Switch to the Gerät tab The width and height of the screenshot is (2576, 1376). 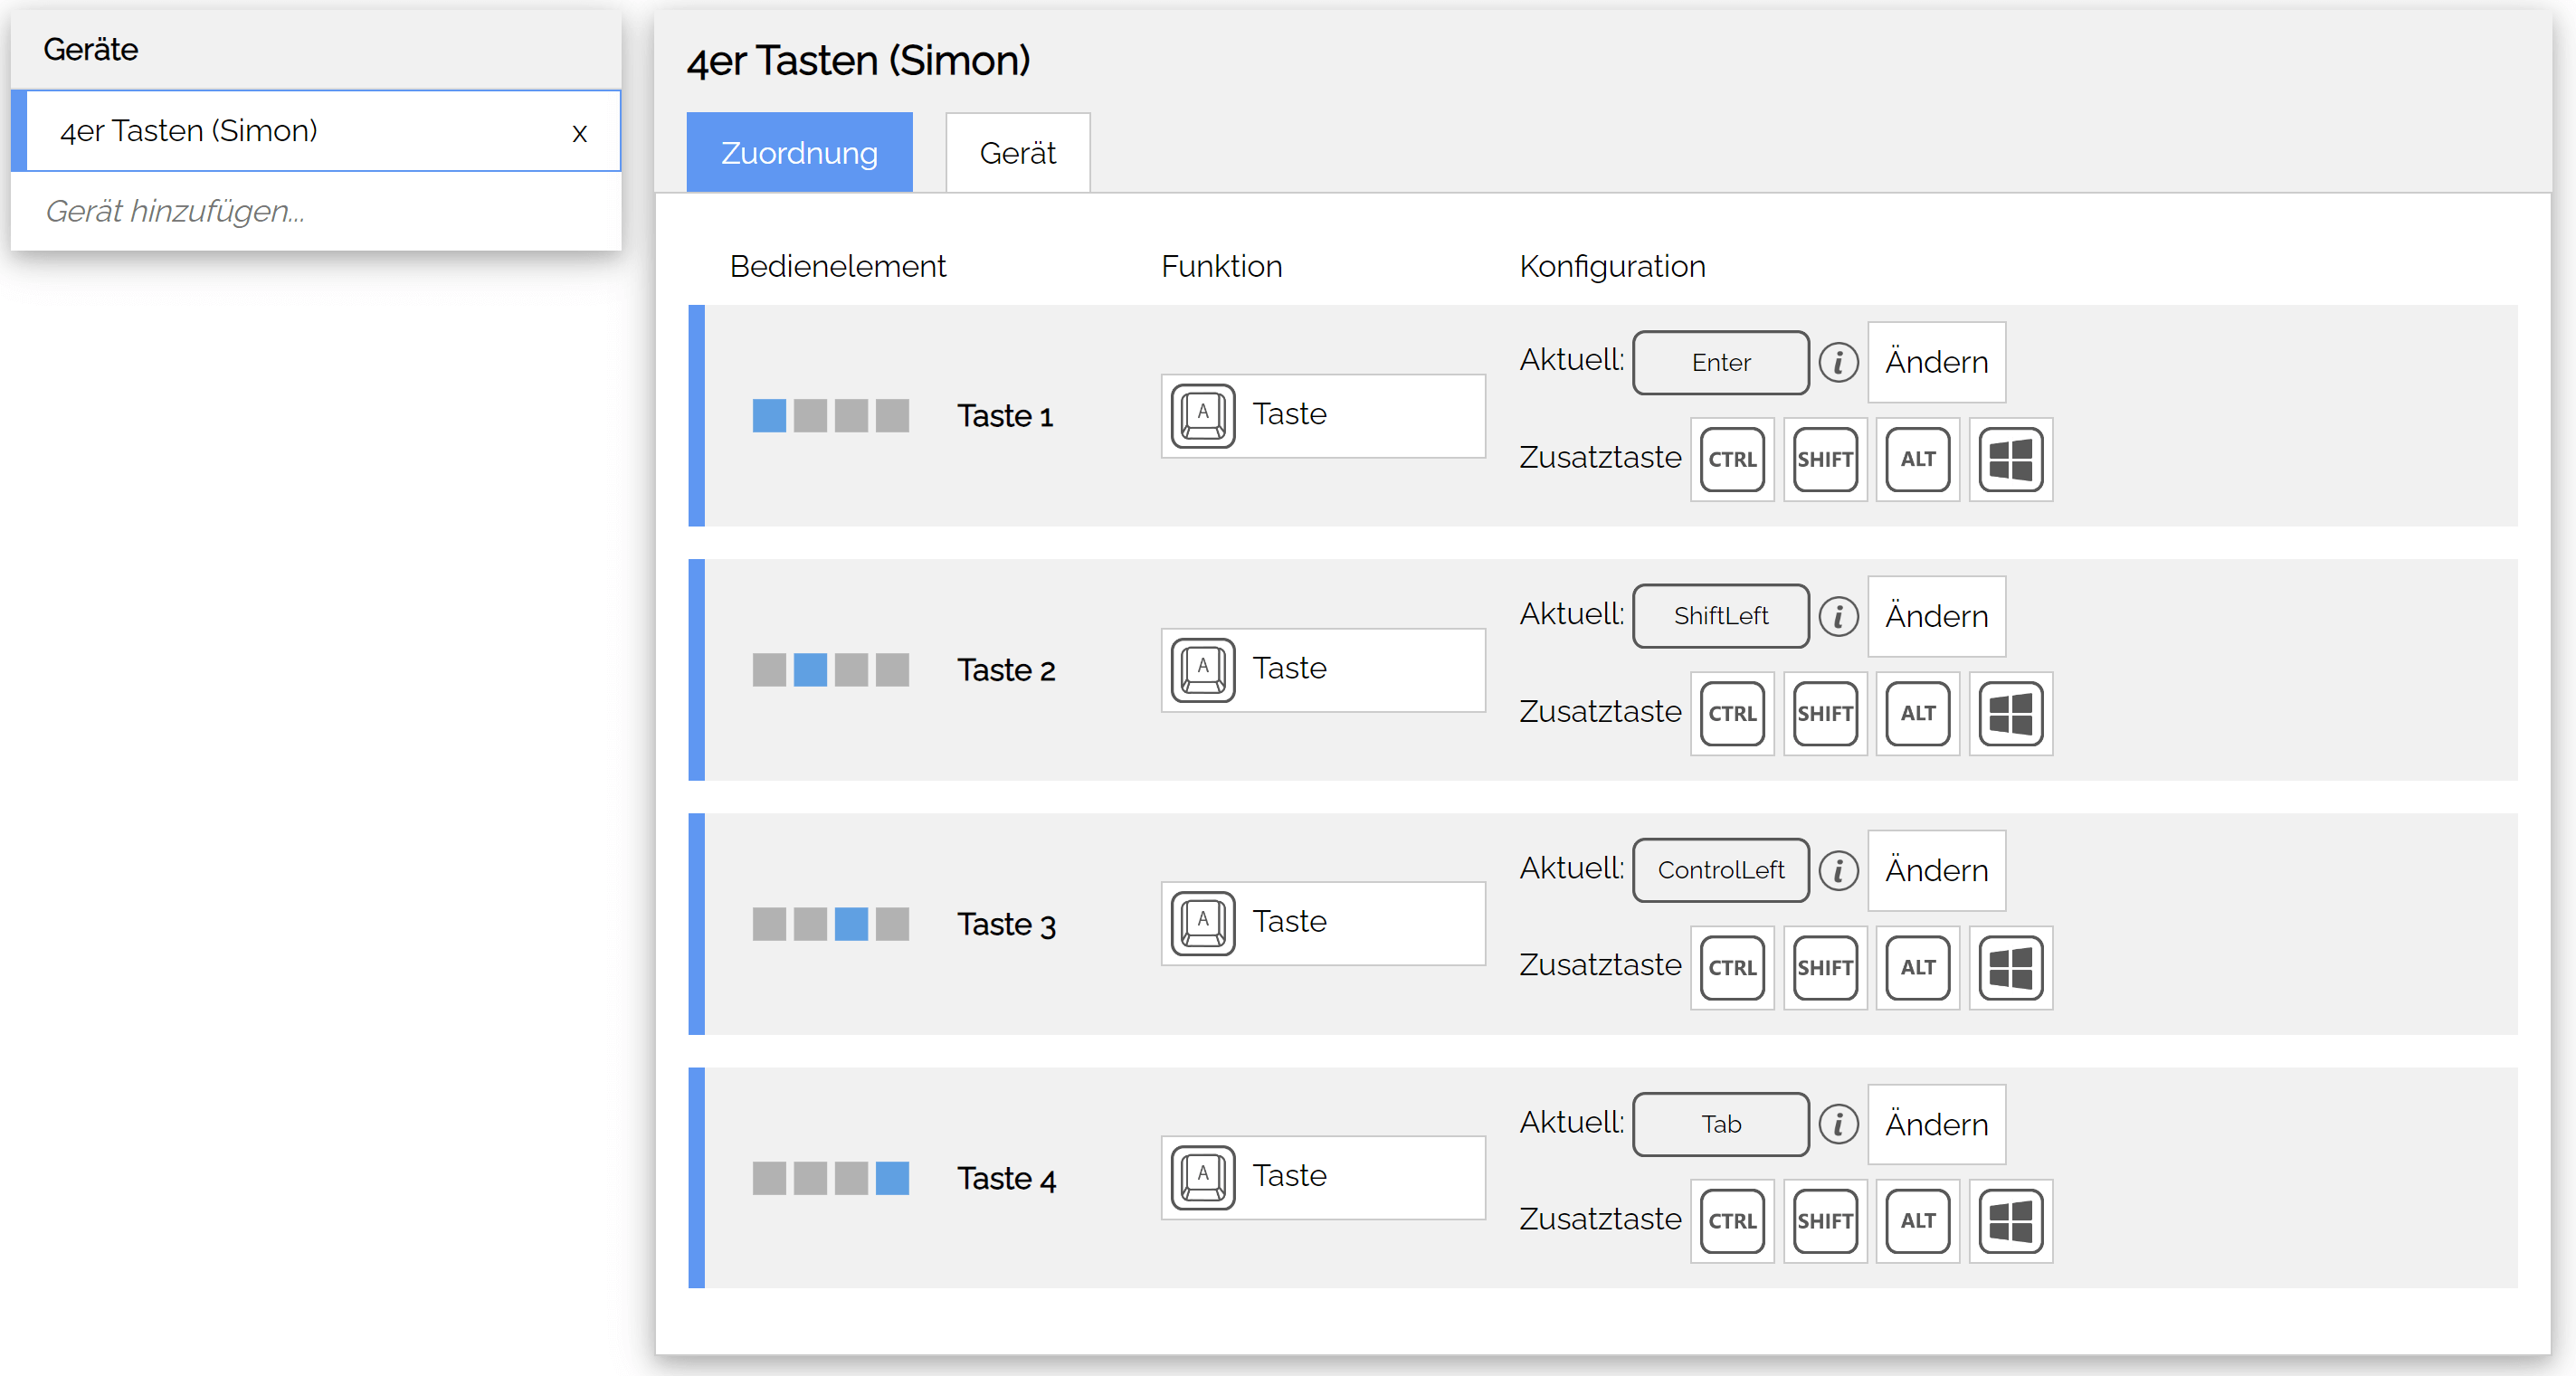1017,152
